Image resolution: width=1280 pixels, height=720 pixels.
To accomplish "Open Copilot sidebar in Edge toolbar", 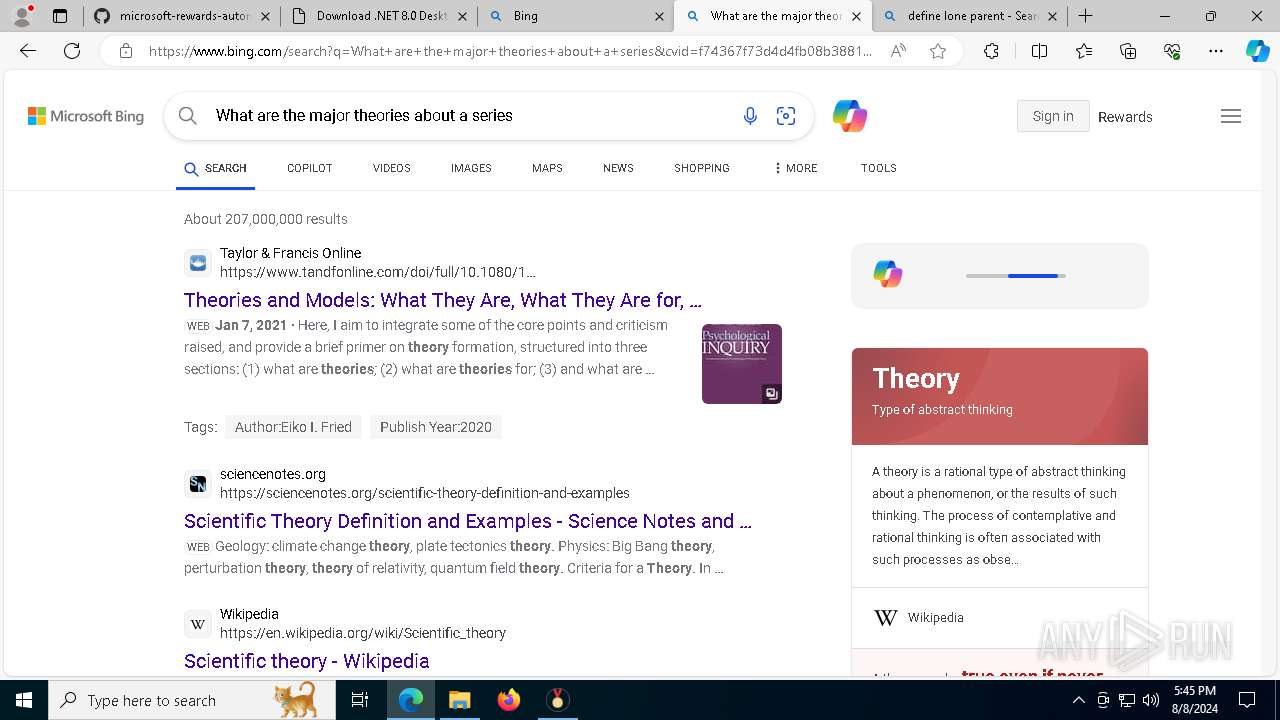I will (1257, 51).
